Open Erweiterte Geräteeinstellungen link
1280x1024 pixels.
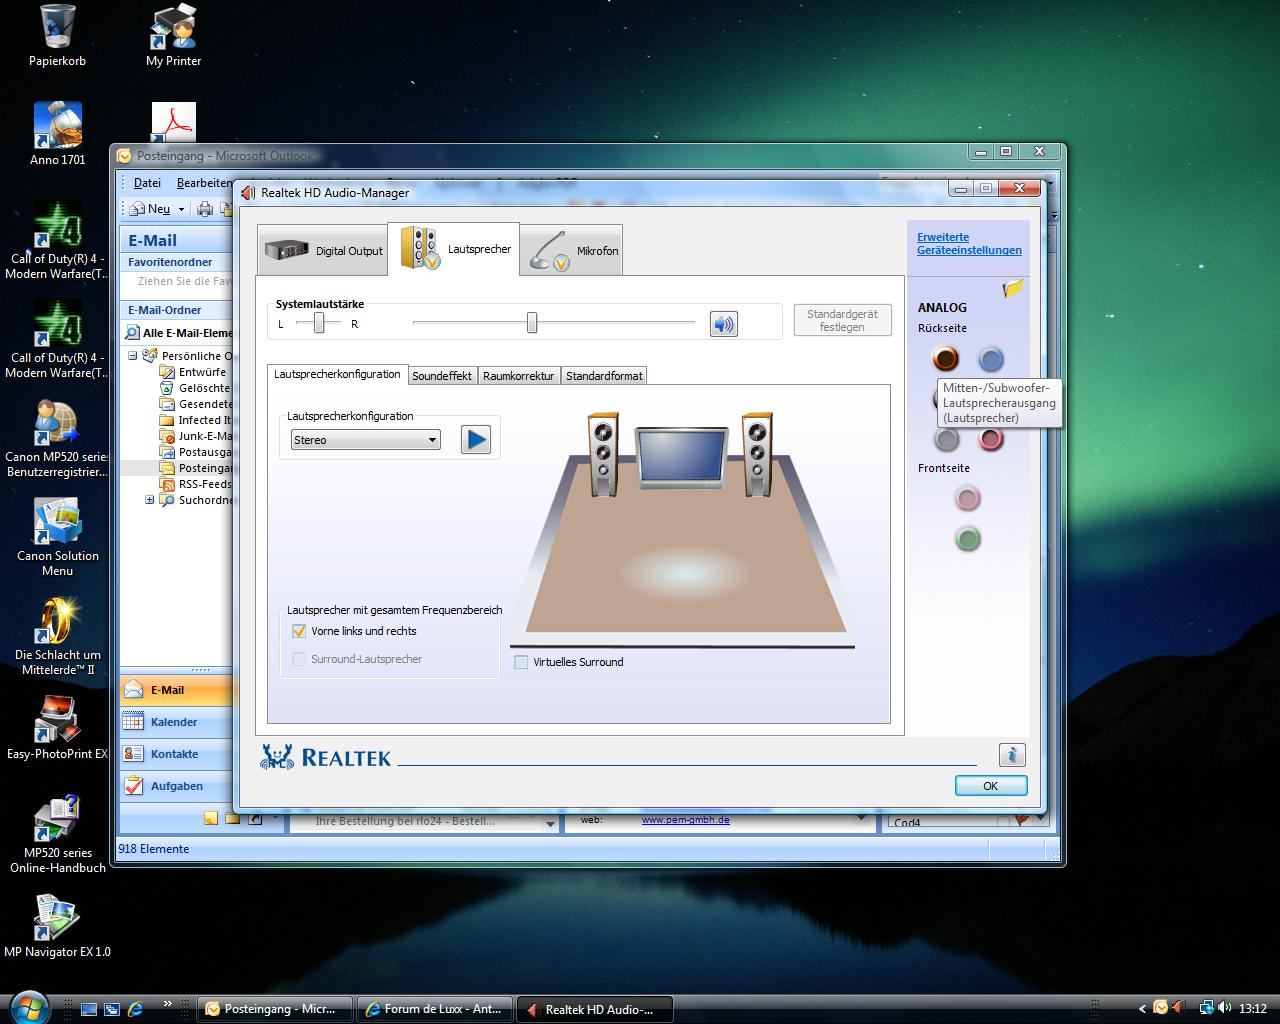(969, 244)
